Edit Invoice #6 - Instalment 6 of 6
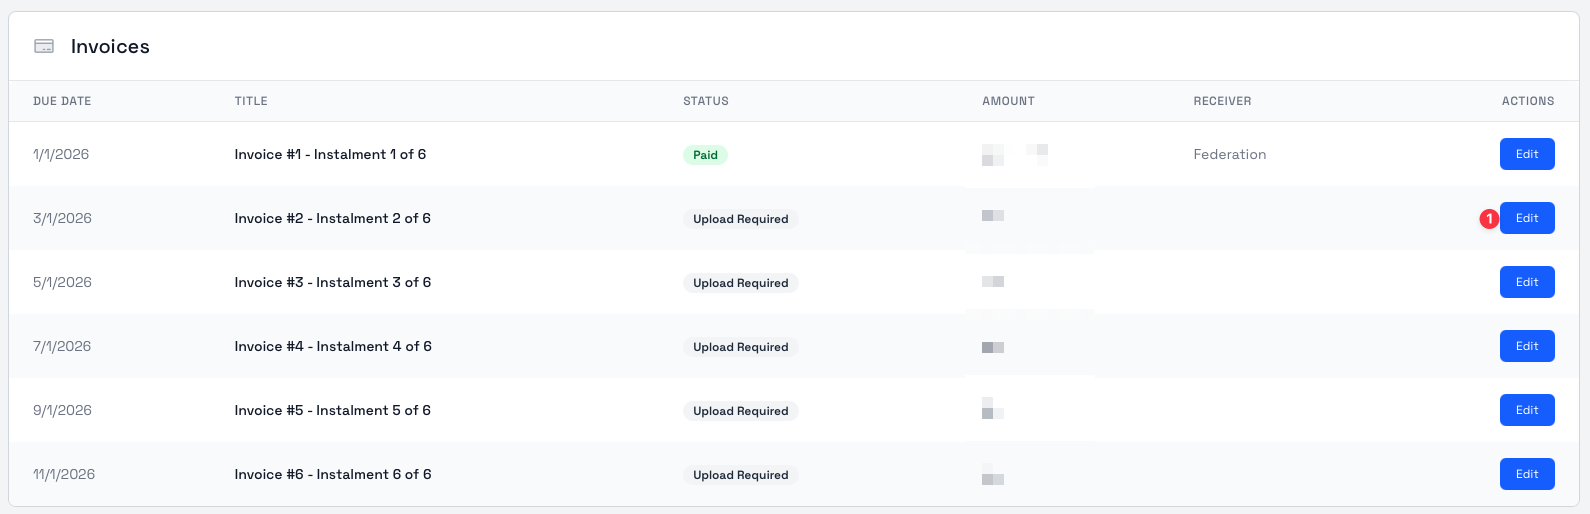 1526,474
